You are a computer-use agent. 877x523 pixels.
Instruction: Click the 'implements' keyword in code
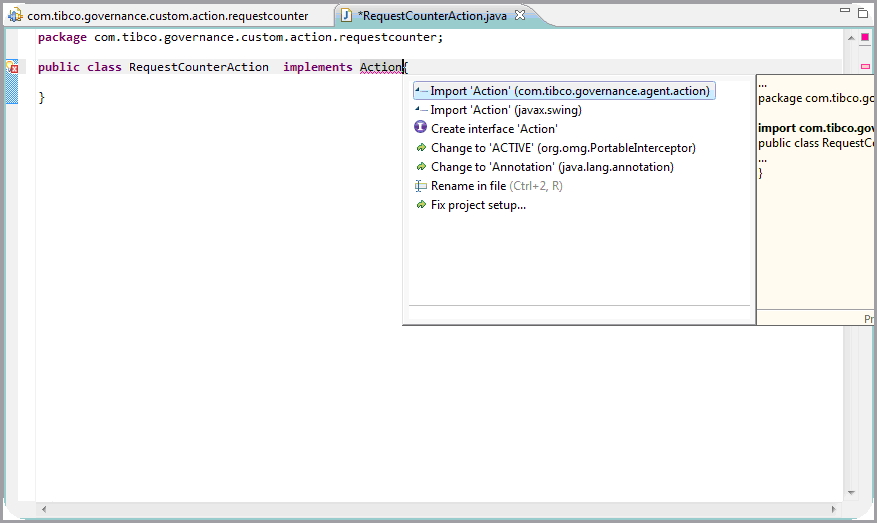pos(318,67)
